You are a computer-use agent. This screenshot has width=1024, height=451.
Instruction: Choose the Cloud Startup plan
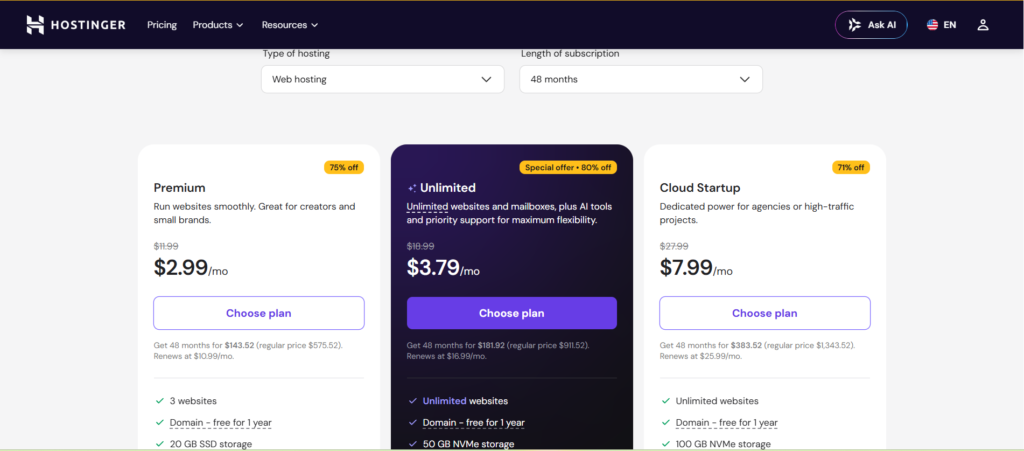coord(765,313)
